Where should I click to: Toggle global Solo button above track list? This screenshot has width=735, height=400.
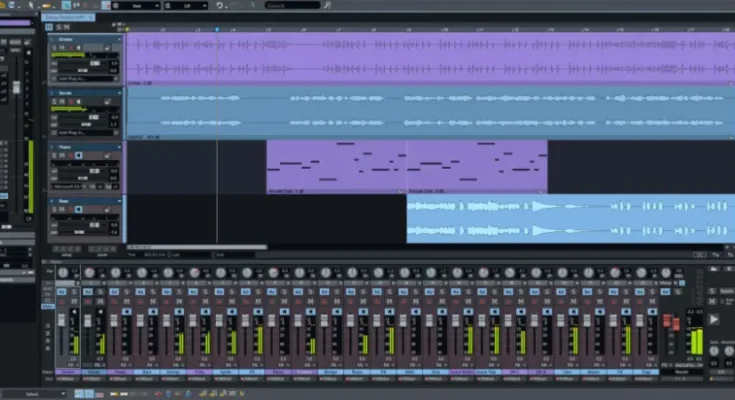coord(58,27)
